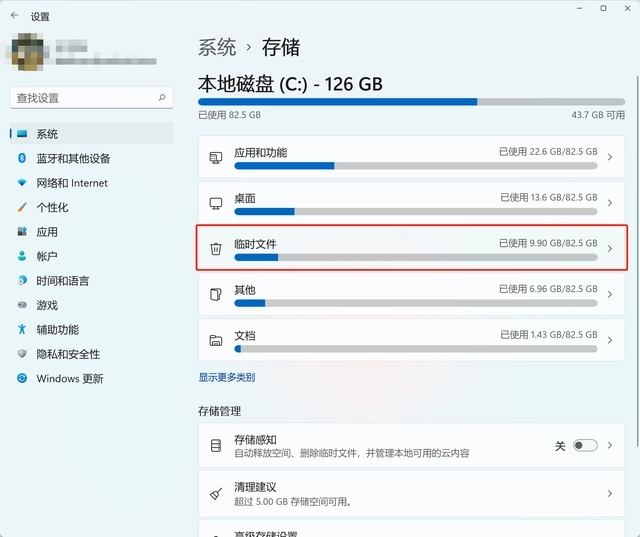Click the 其他 usage progress bar
The height and width of the screenshot is (537, 640).
click(416, 303)
